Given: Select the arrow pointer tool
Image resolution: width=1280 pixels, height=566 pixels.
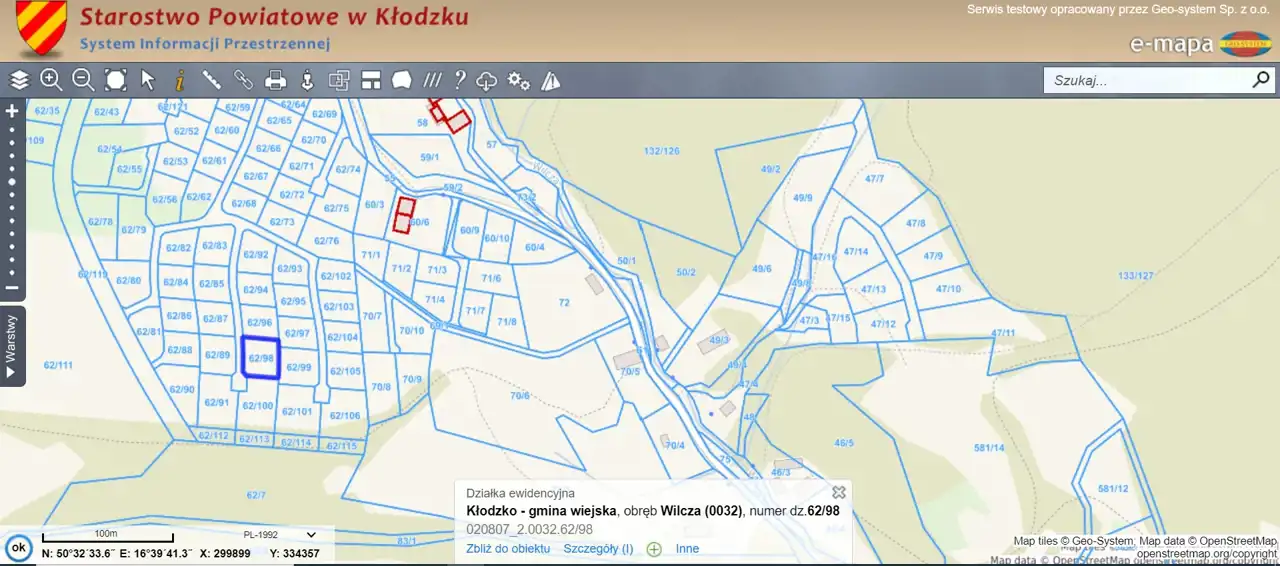Looking at the screenshot, I should 148,80.
